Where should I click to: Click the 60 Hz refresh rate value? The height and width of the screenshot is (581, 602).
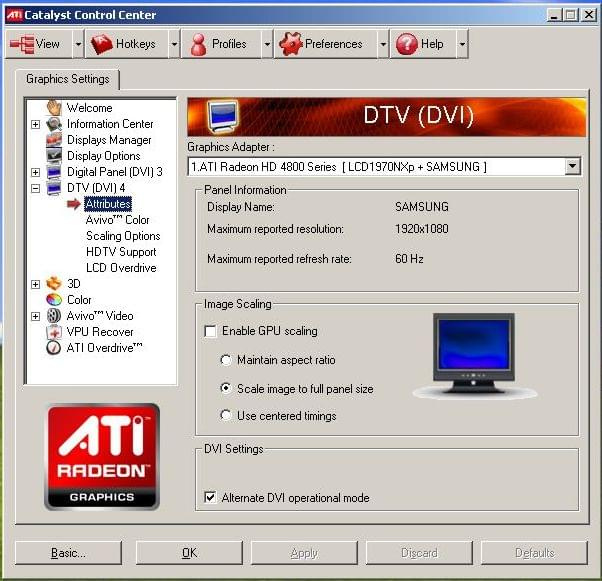(x=409, y=259)
